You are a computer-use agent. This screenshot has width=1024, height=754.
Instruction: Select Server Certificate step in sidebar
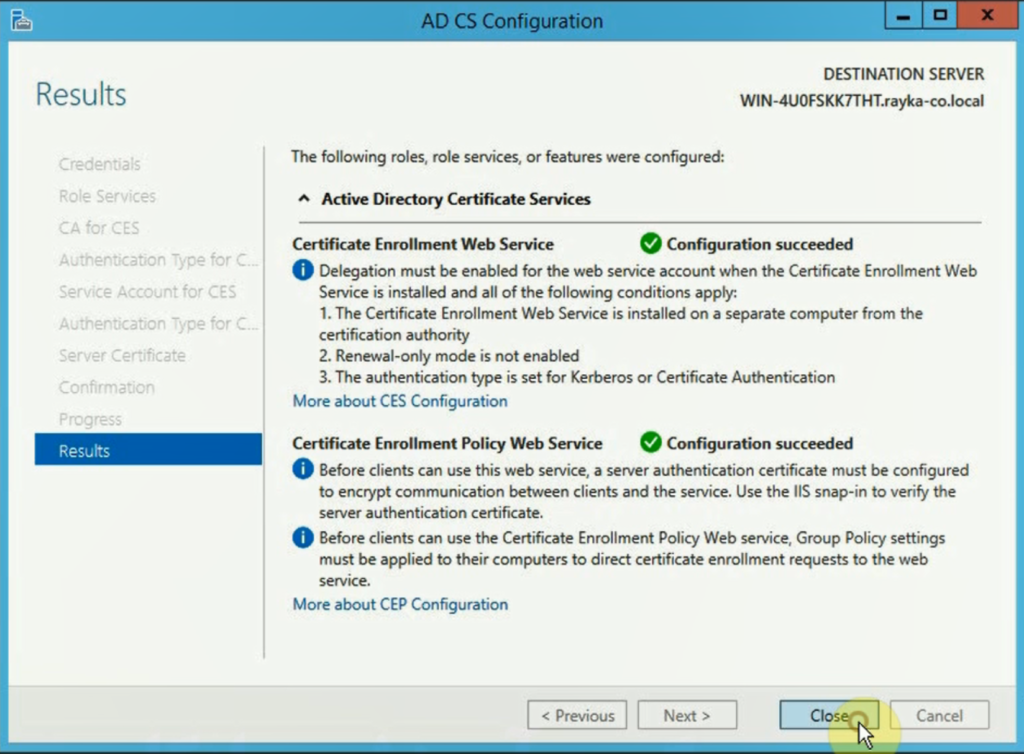click(122, 356)
